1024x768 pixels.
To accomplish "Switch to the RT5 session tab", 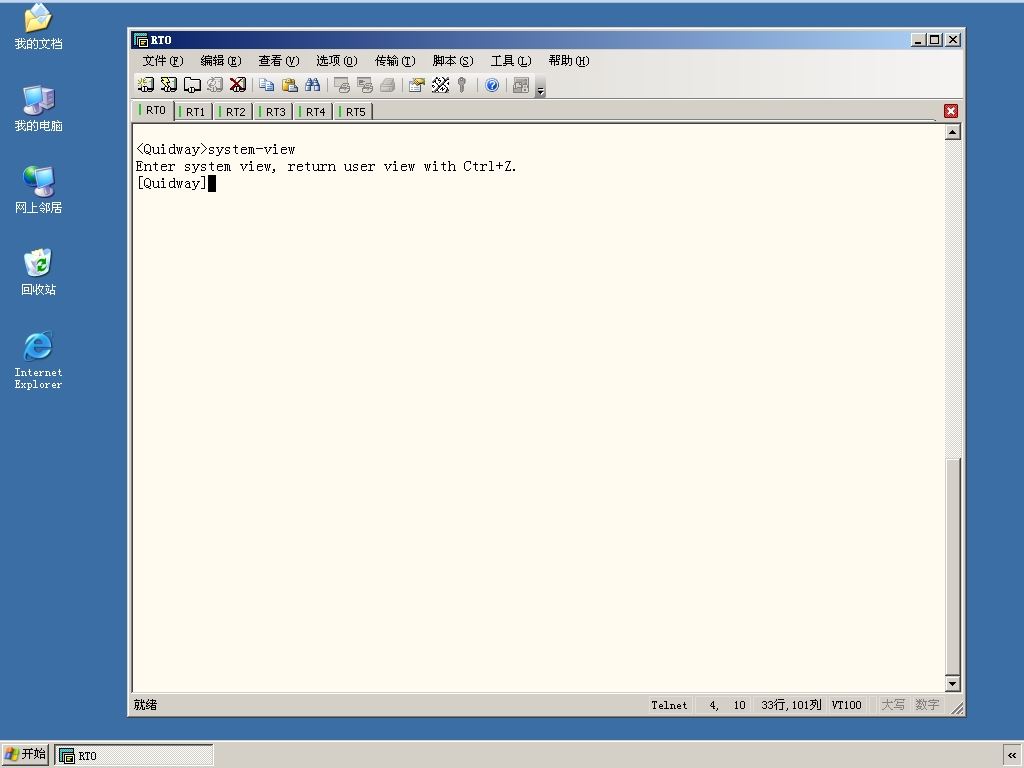I will [354, 112].
